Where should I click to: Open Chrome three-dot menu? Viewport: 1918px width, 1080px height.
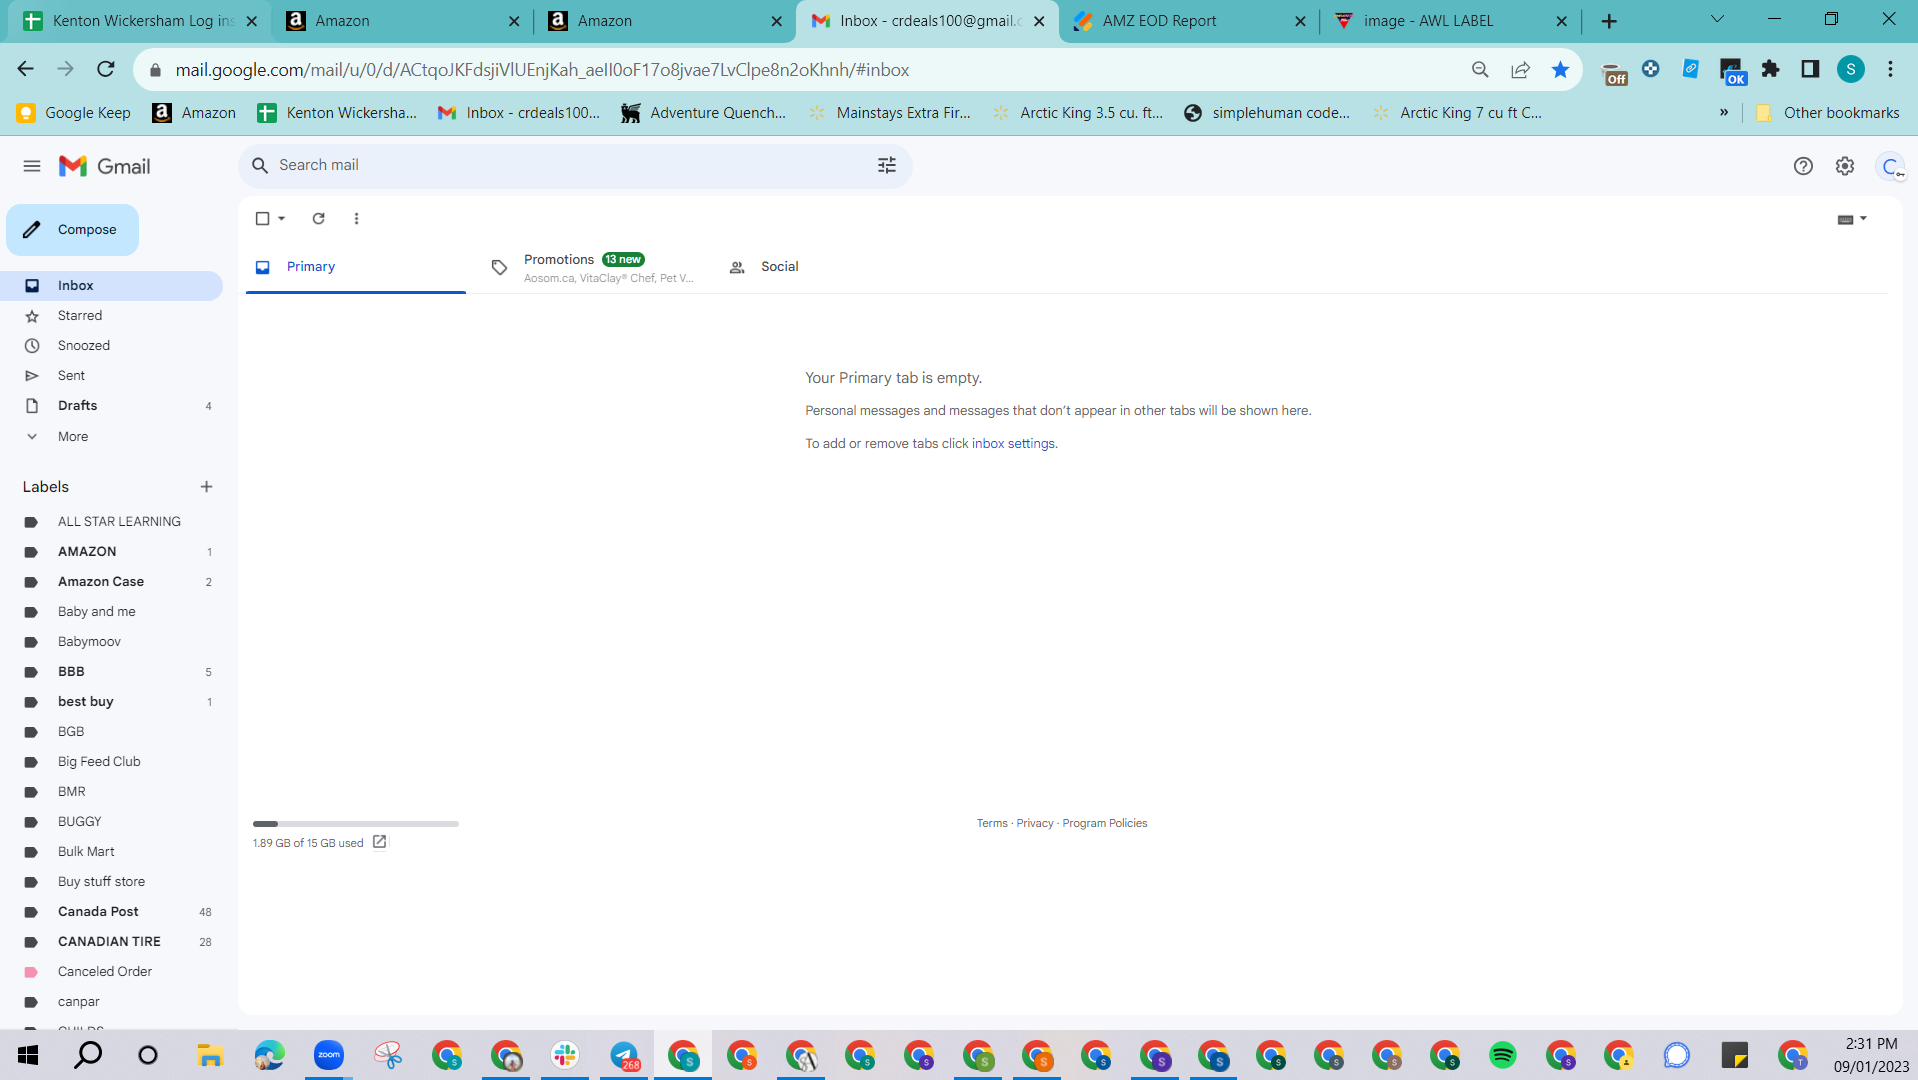1890,69
